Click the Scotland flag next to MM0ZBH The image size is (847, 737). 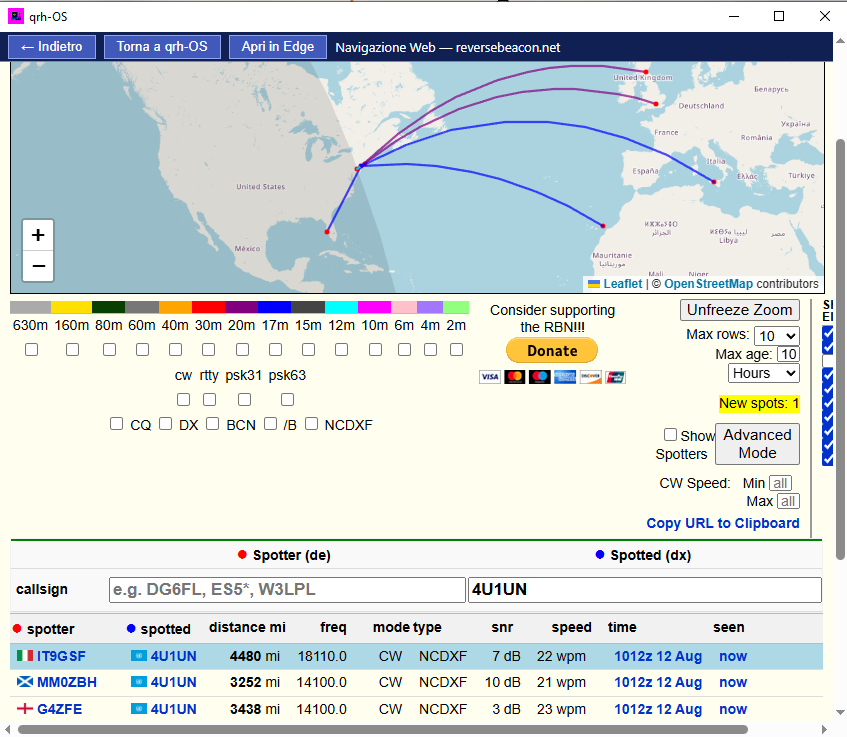pyautogui.click(x=25, y=682)
